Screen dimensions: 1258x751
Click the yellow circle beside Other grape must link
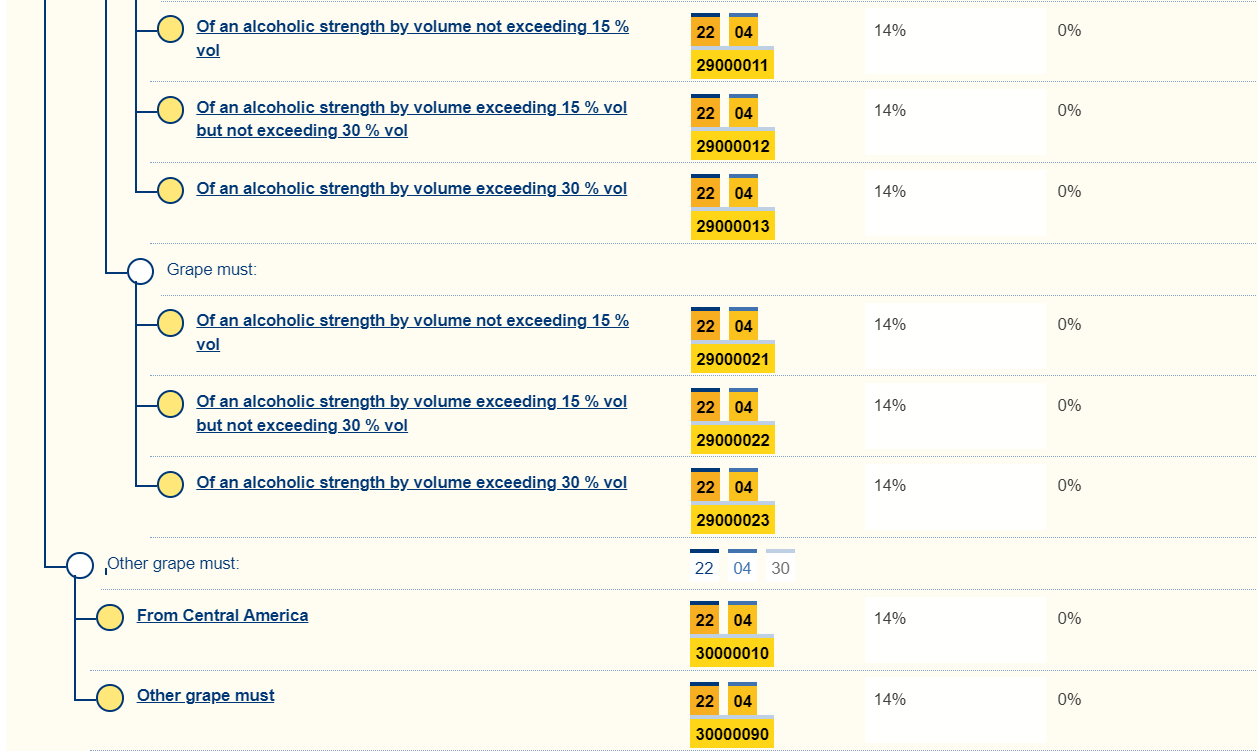[110, 698]
